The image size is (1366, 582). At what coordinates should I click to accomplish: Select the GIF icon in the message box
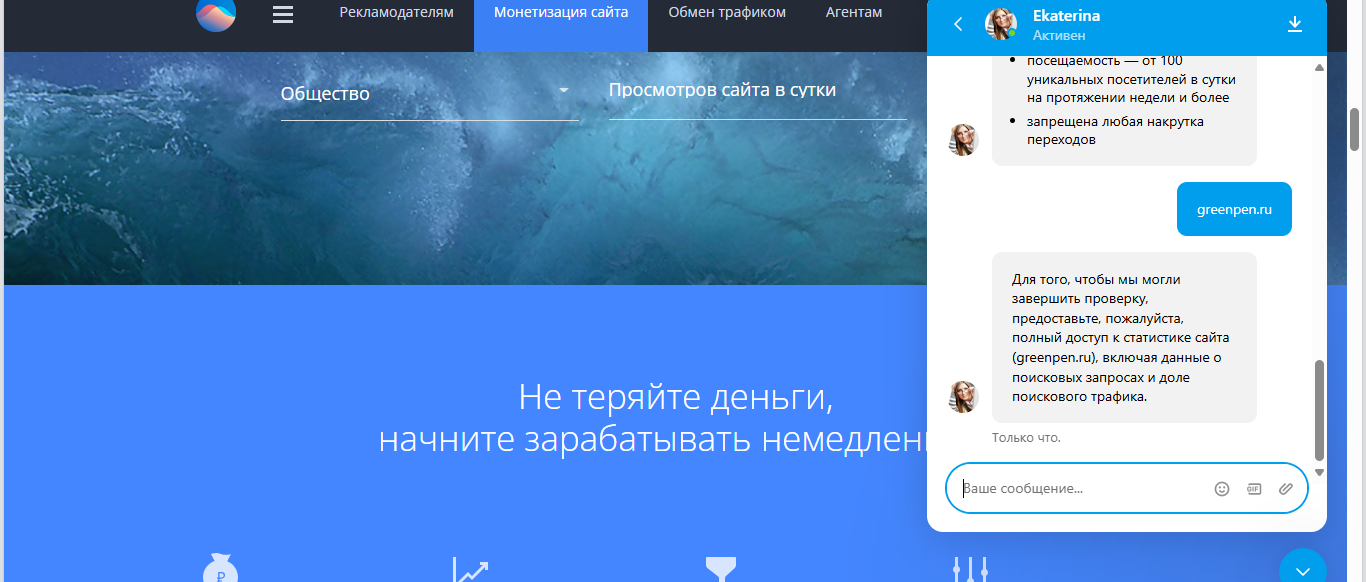click(x=1252, y=488)
